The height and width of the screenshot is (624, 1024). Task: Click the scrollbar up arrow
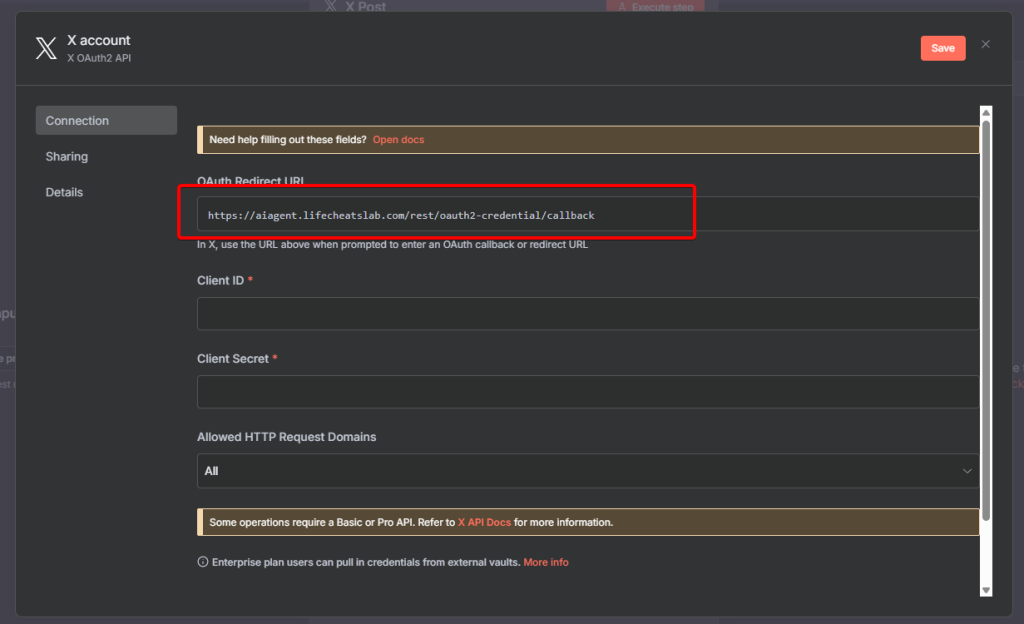[x=985, y=113]
